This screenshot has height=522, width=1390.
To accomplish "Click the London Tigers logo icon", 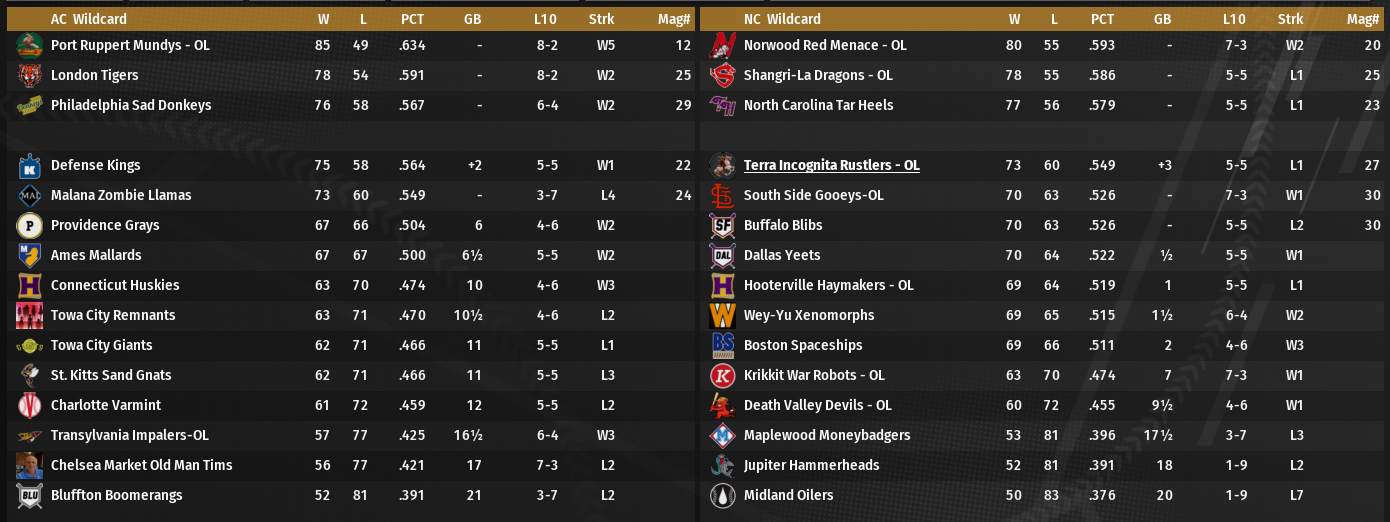I will coord(28,75).
